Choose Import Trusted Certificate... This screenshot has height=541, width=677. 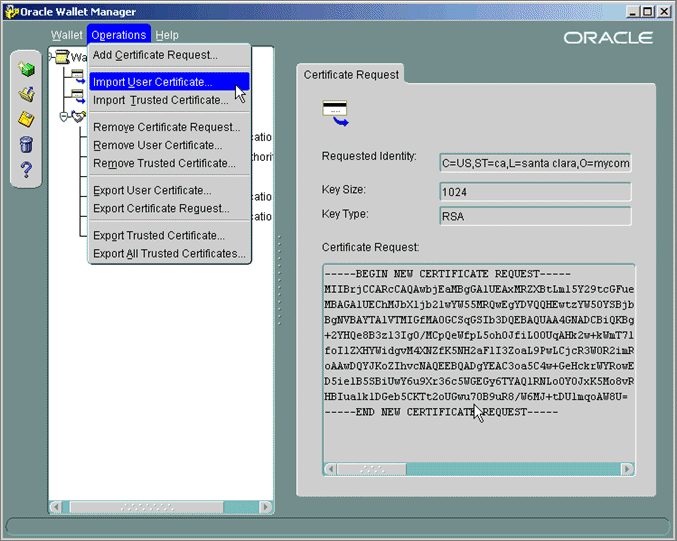[x=169, y=100]
